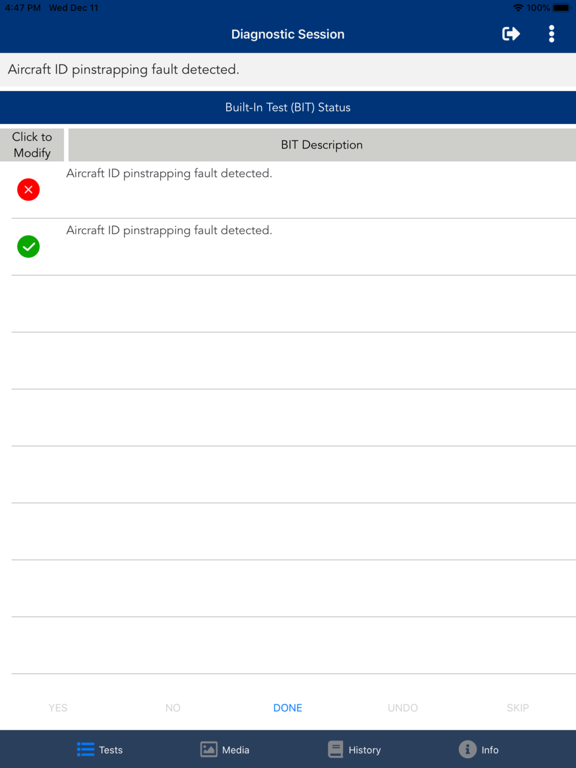Tap the BIT Description column header
This screenshot has height=768, width=576.
(322, 145)
